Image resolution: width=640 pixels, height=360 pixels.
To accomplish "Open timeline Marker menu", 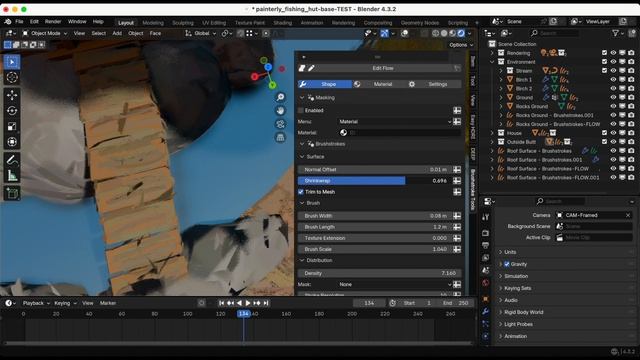I will point(108,303).
